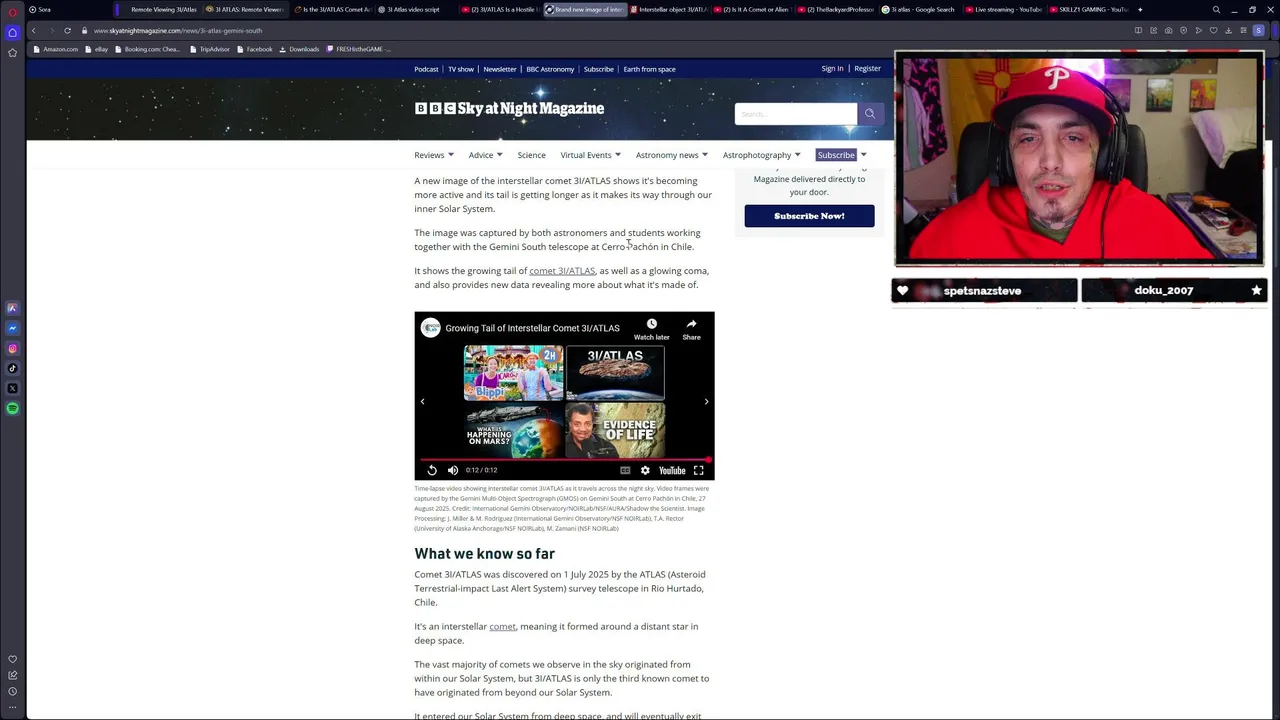Open the Register link

coord(867,69)
